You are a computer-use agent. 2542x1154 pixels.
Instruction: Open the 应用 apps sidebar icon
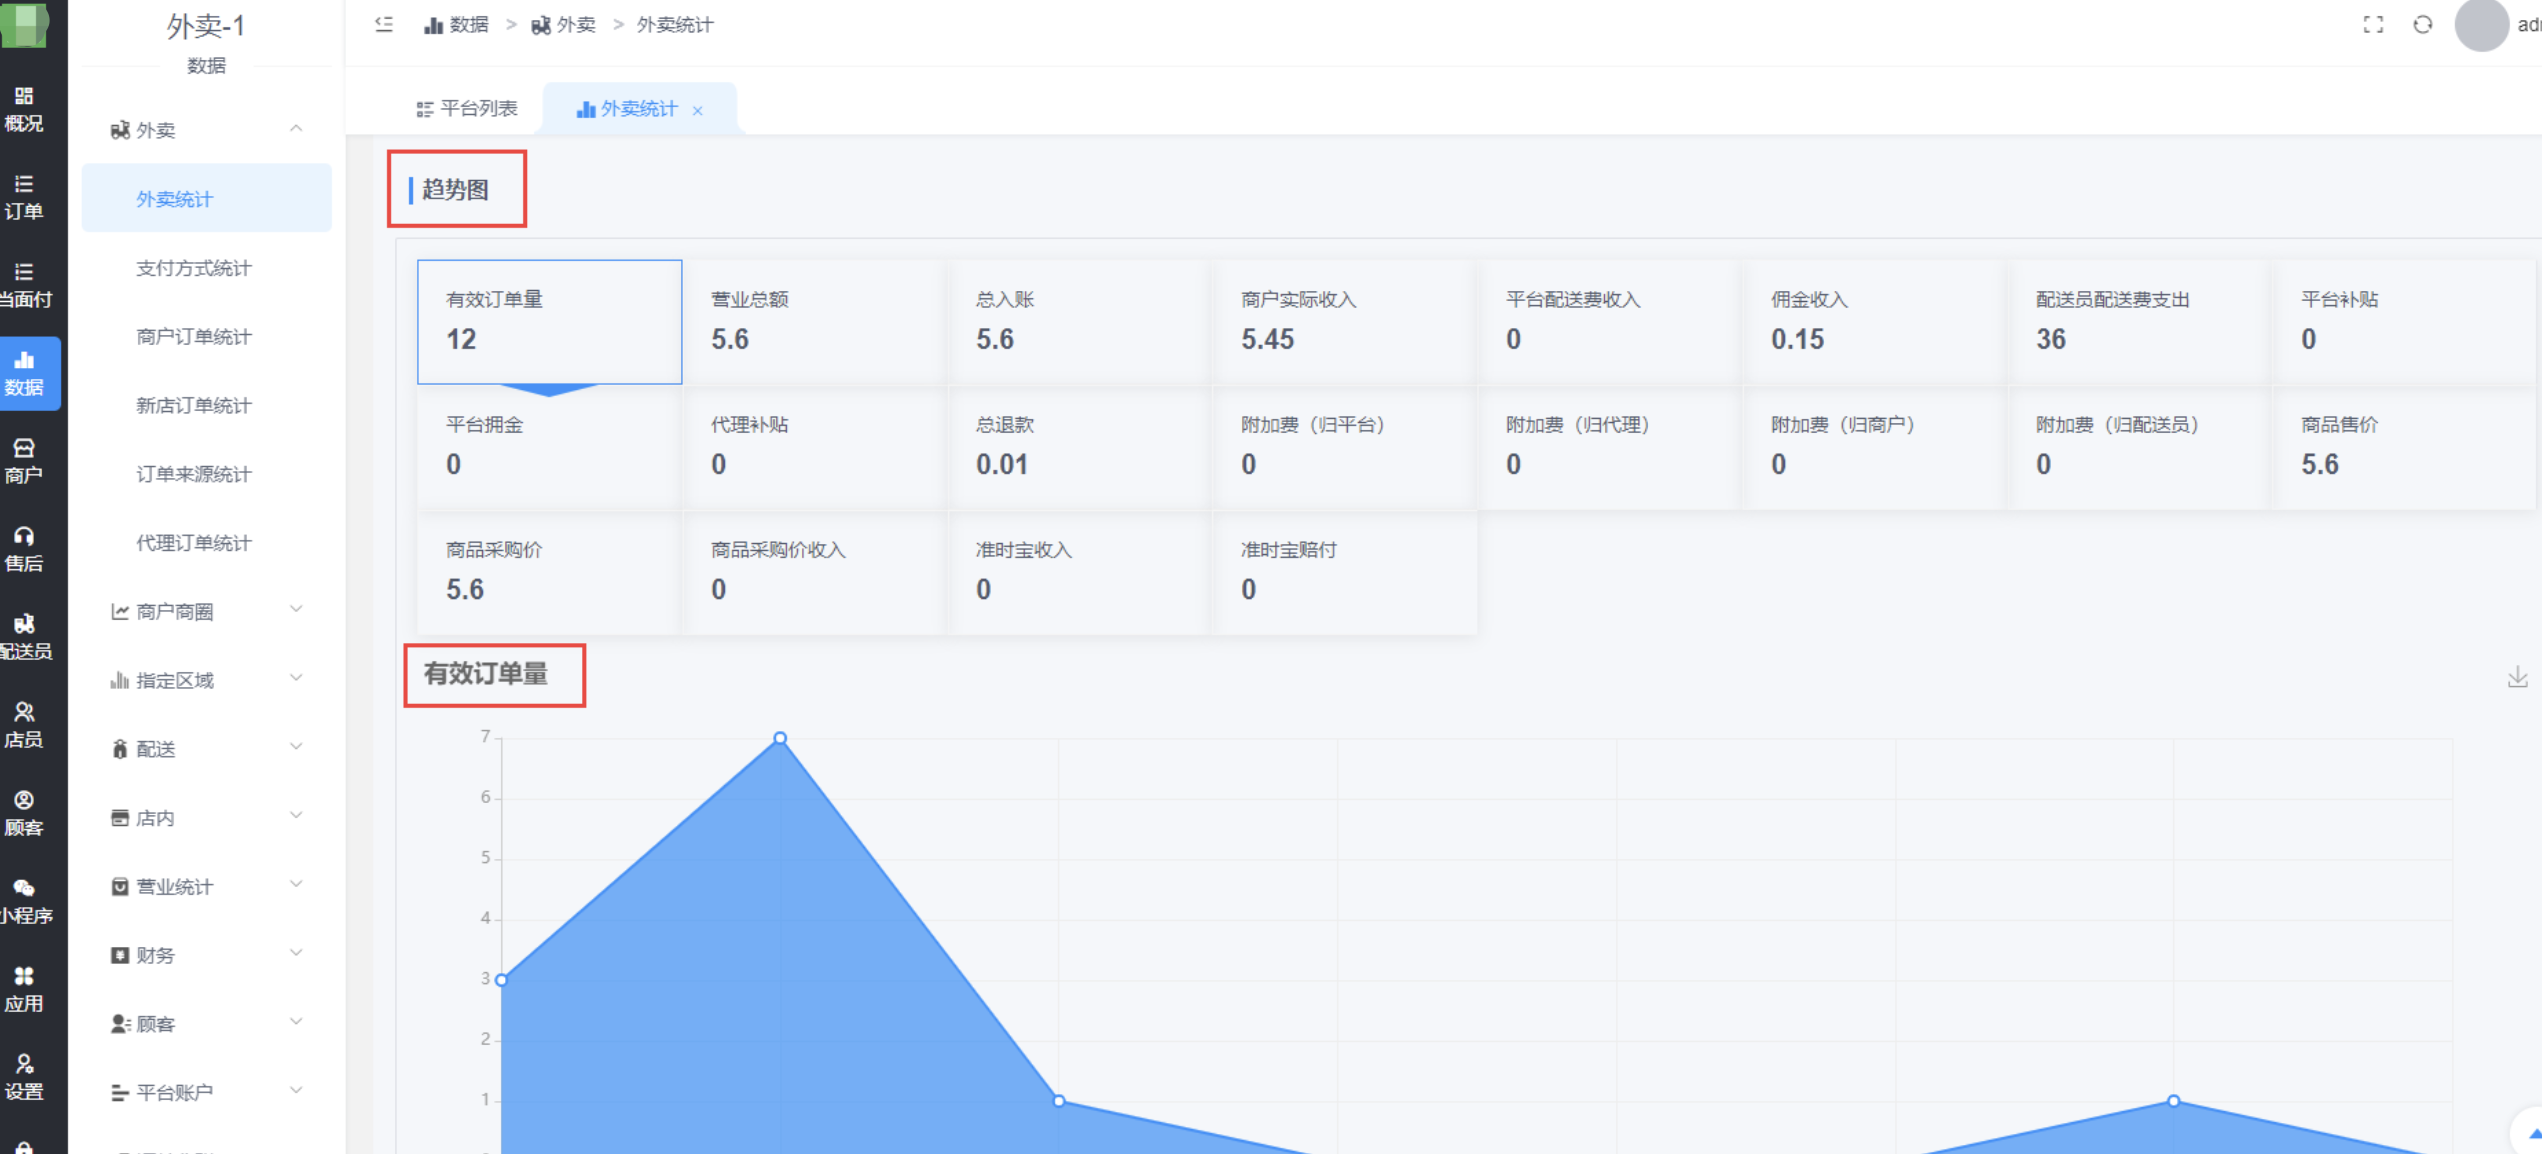point(24,989)
